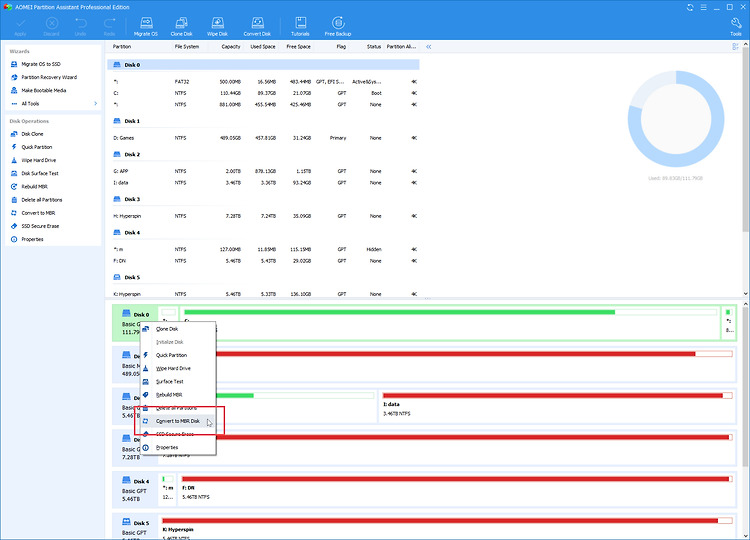Select Disk 0 header row in list
750x540 pixels.
263,65
